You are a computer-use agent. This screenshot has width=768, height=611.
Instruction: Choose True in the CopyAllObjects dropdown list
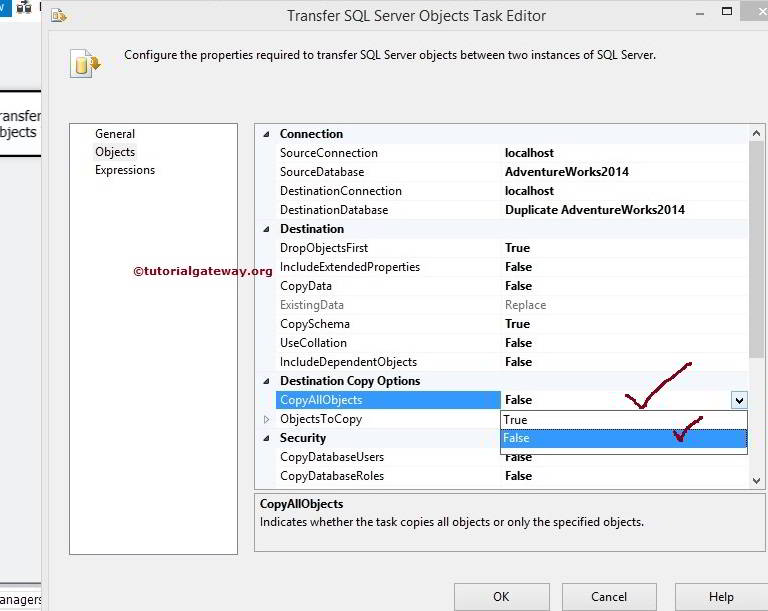[624, 420]
